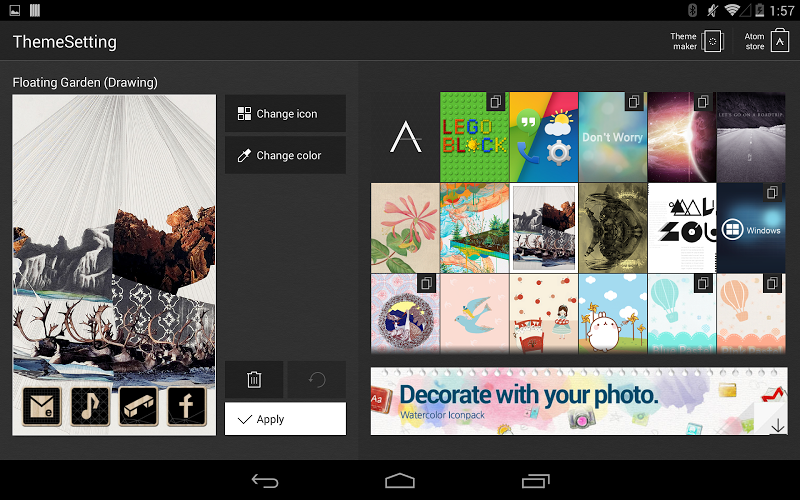This screenshot has height=500, width=800.
Task: Select the Floating Garden theme thumbnail
Action: (x=544, y=228)
